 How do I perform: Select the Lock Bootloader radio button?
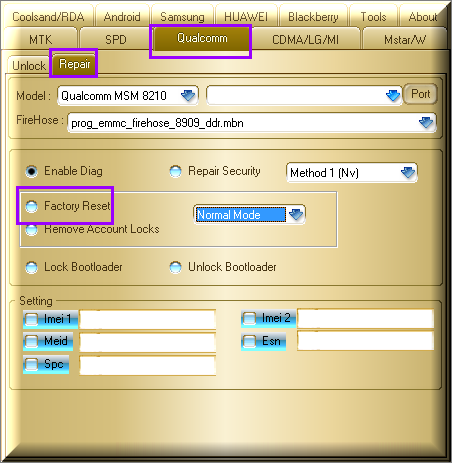(32, 267)
